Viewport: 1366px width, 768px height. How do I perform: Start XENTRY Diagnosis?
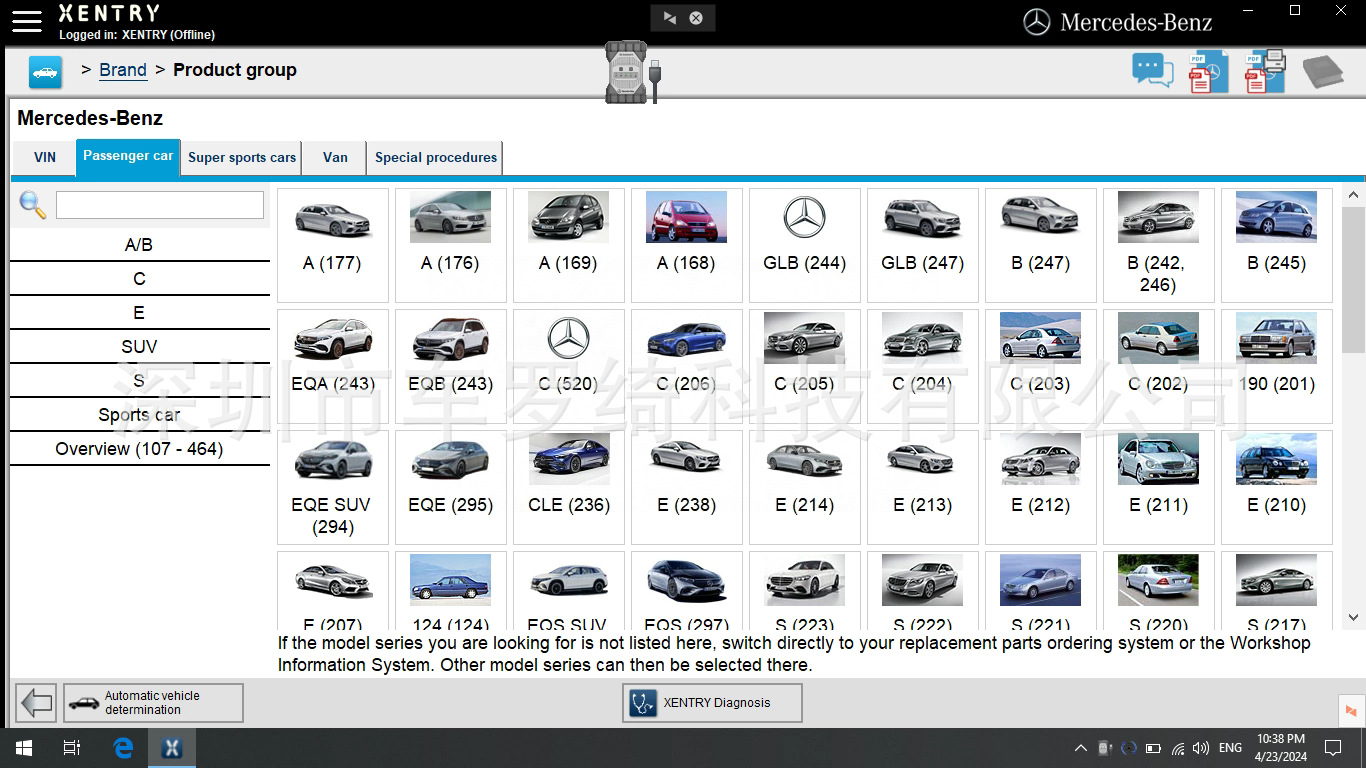[x=712, y=703]
